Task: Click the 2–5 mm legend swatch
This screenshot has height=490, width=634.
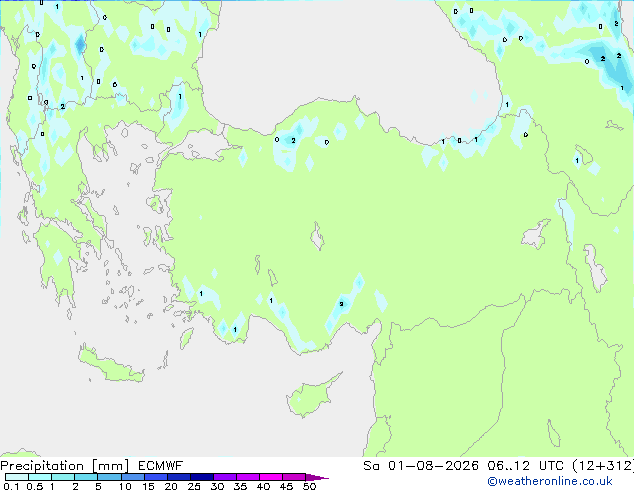Action: (86, 477)
